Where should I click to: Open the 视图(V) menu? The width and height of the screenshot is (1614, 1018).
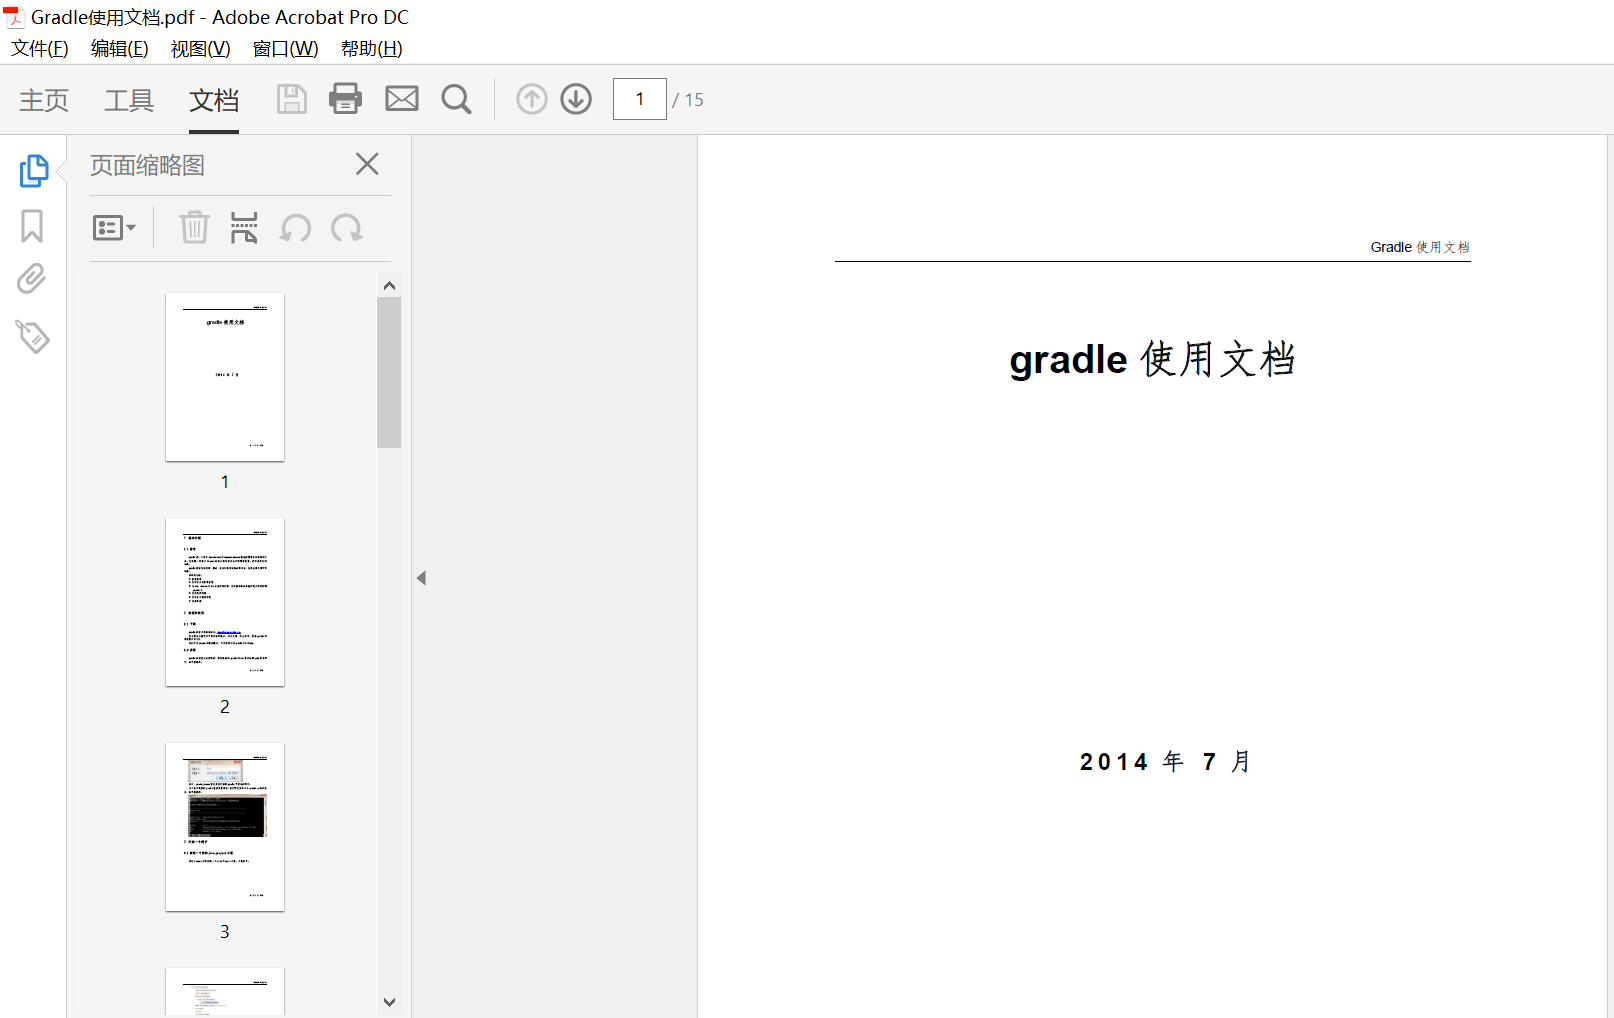[201, 48]
